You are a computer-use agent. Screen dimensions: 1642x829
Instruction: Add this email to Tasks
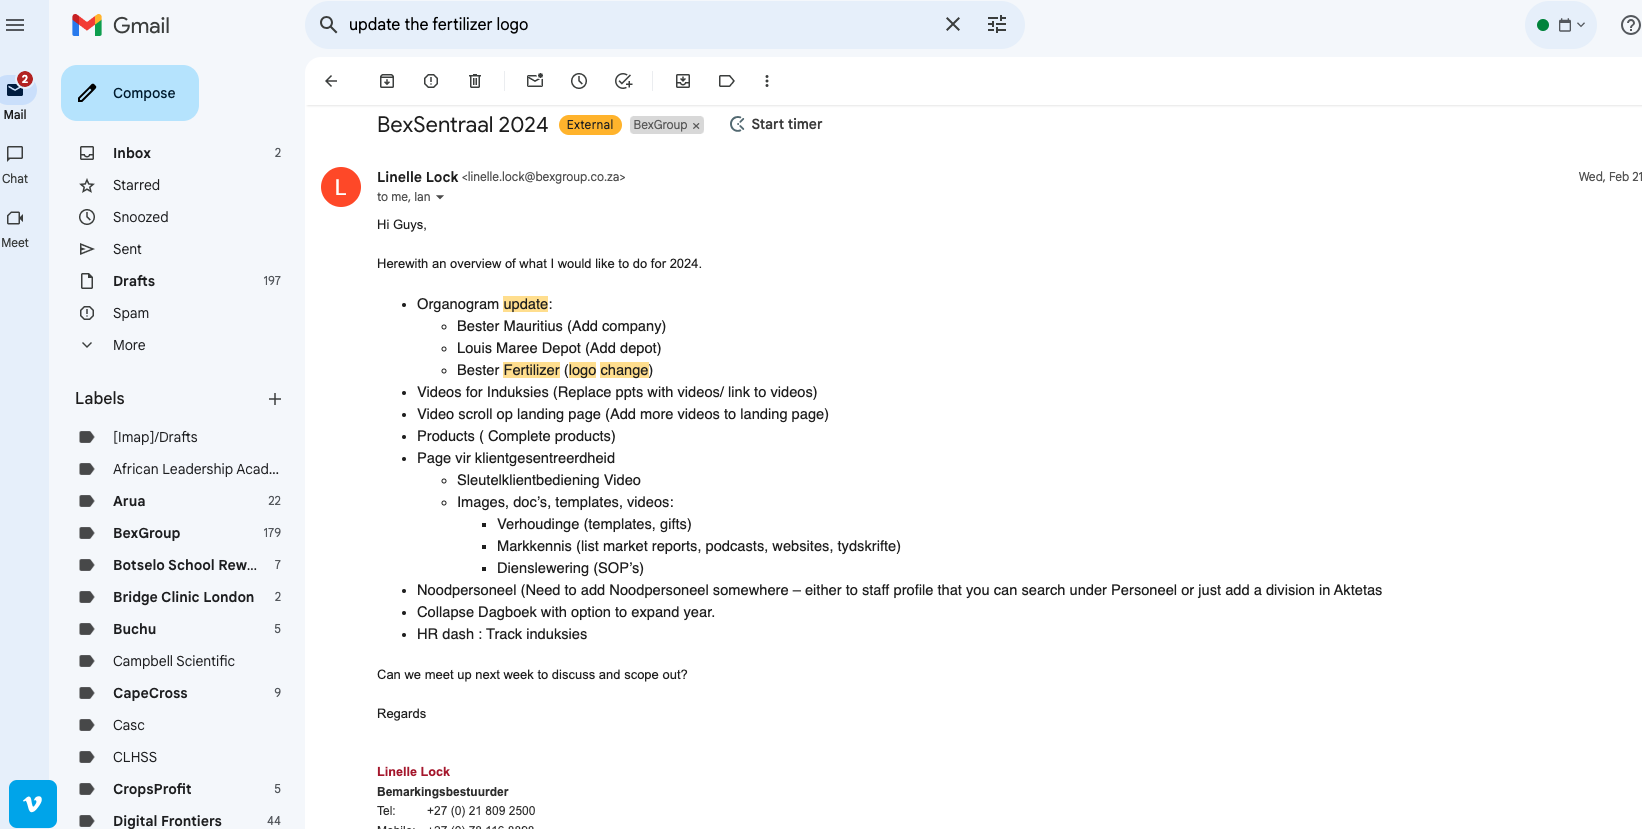coord(623,81)
